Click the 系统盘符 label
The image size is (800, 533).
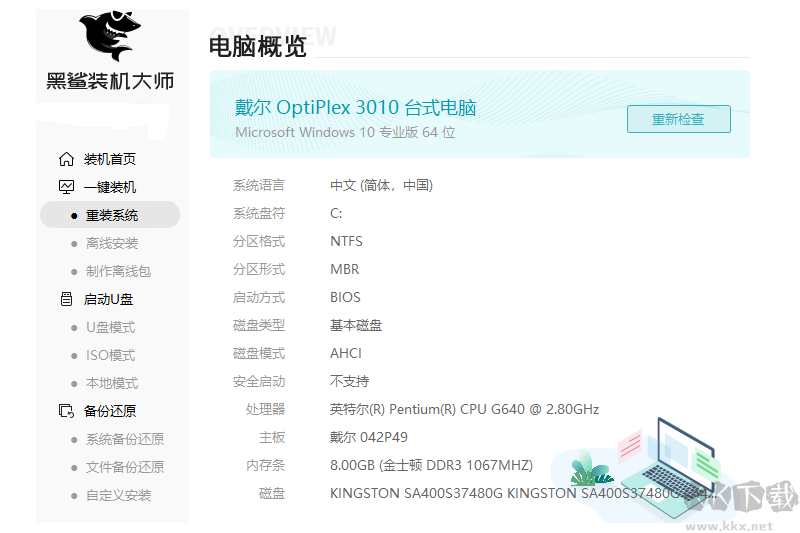tap(259, 213)
